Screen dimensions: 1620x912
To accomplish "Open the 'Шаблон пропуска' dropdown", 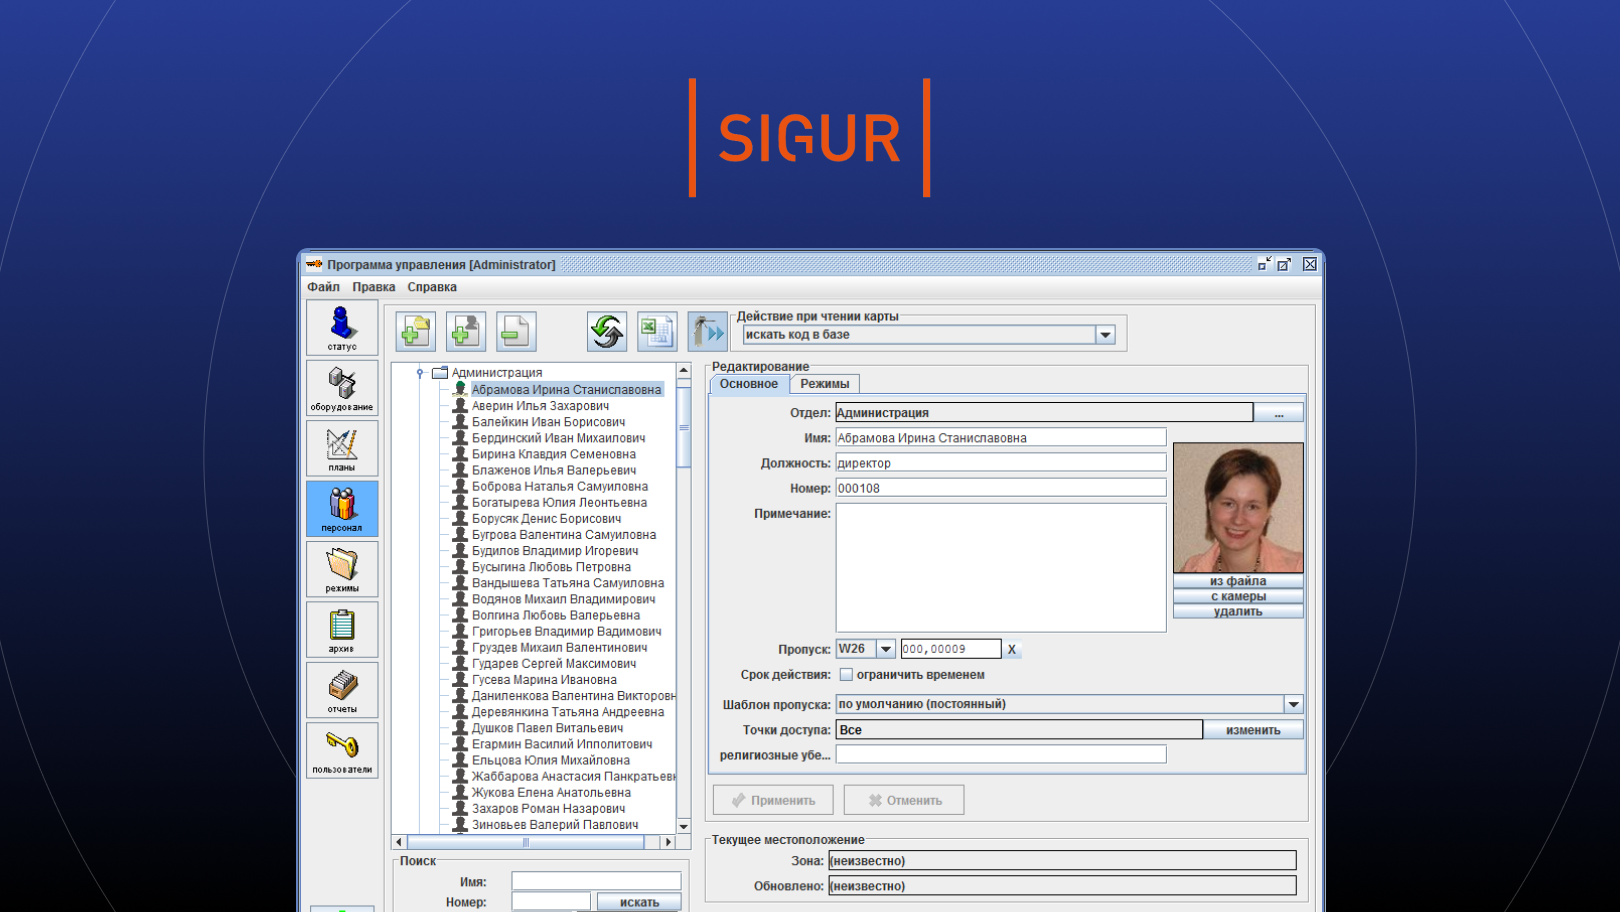I will (x=1291, y=703).
